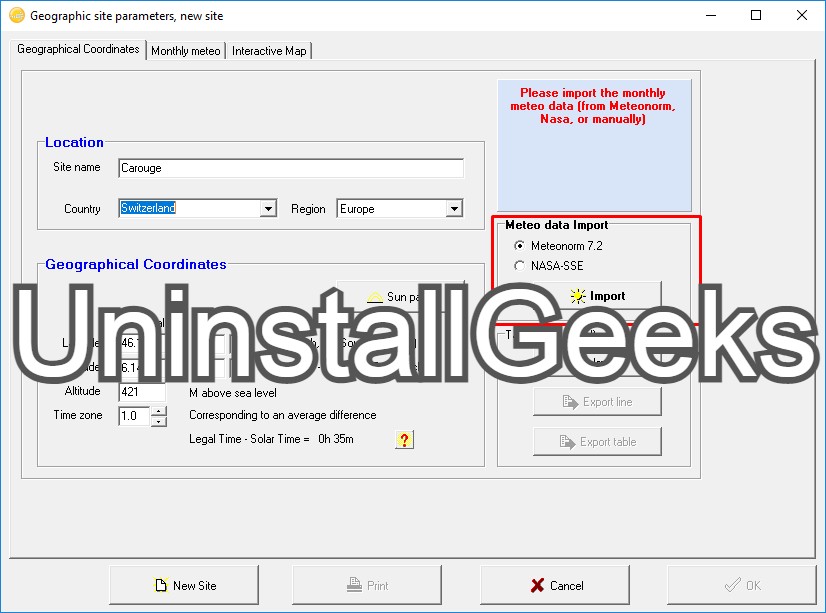The height and width of the screenshot is (613, 826).
Task: Click the Site name field containing Carouge
Action: pos(291,168)
